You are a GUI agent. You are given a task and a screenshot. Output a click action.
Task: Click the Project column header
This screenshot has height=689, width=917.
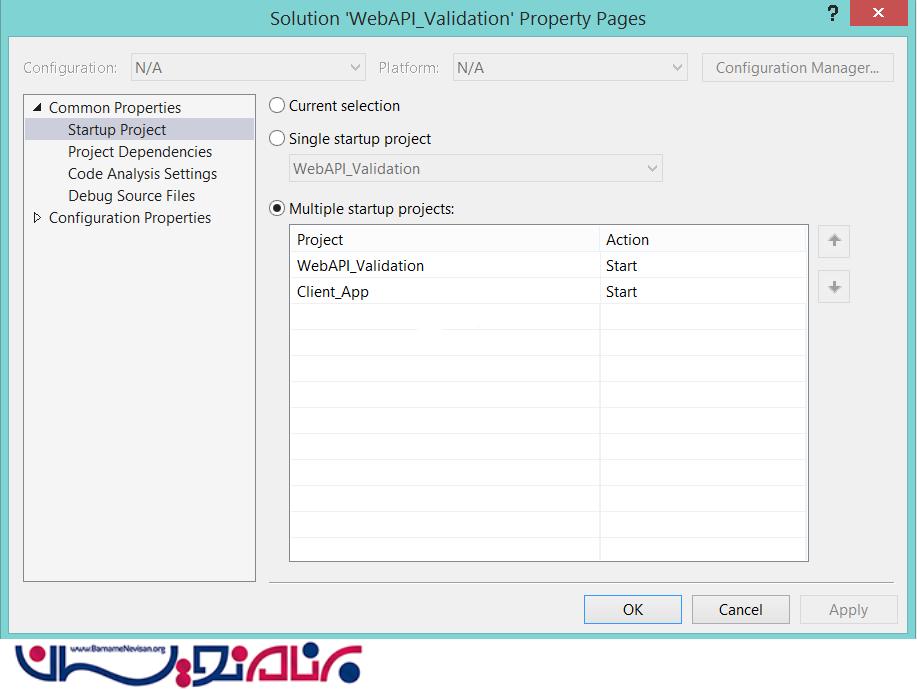click(x=445, y=239)
